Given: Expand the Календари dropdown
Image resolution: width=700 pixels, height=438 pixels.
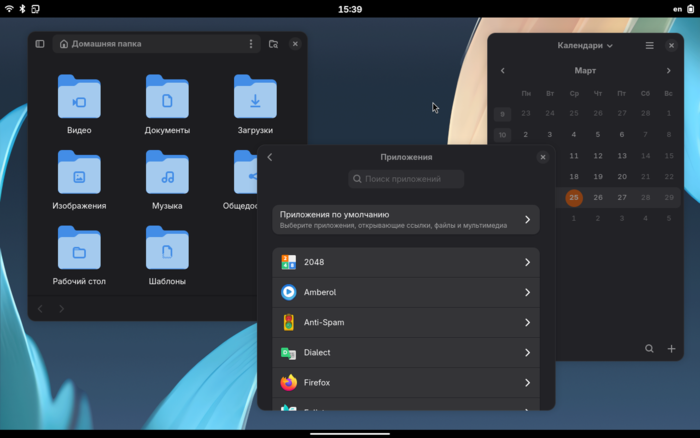Looking at the screenshot, I should coord(585,46).
